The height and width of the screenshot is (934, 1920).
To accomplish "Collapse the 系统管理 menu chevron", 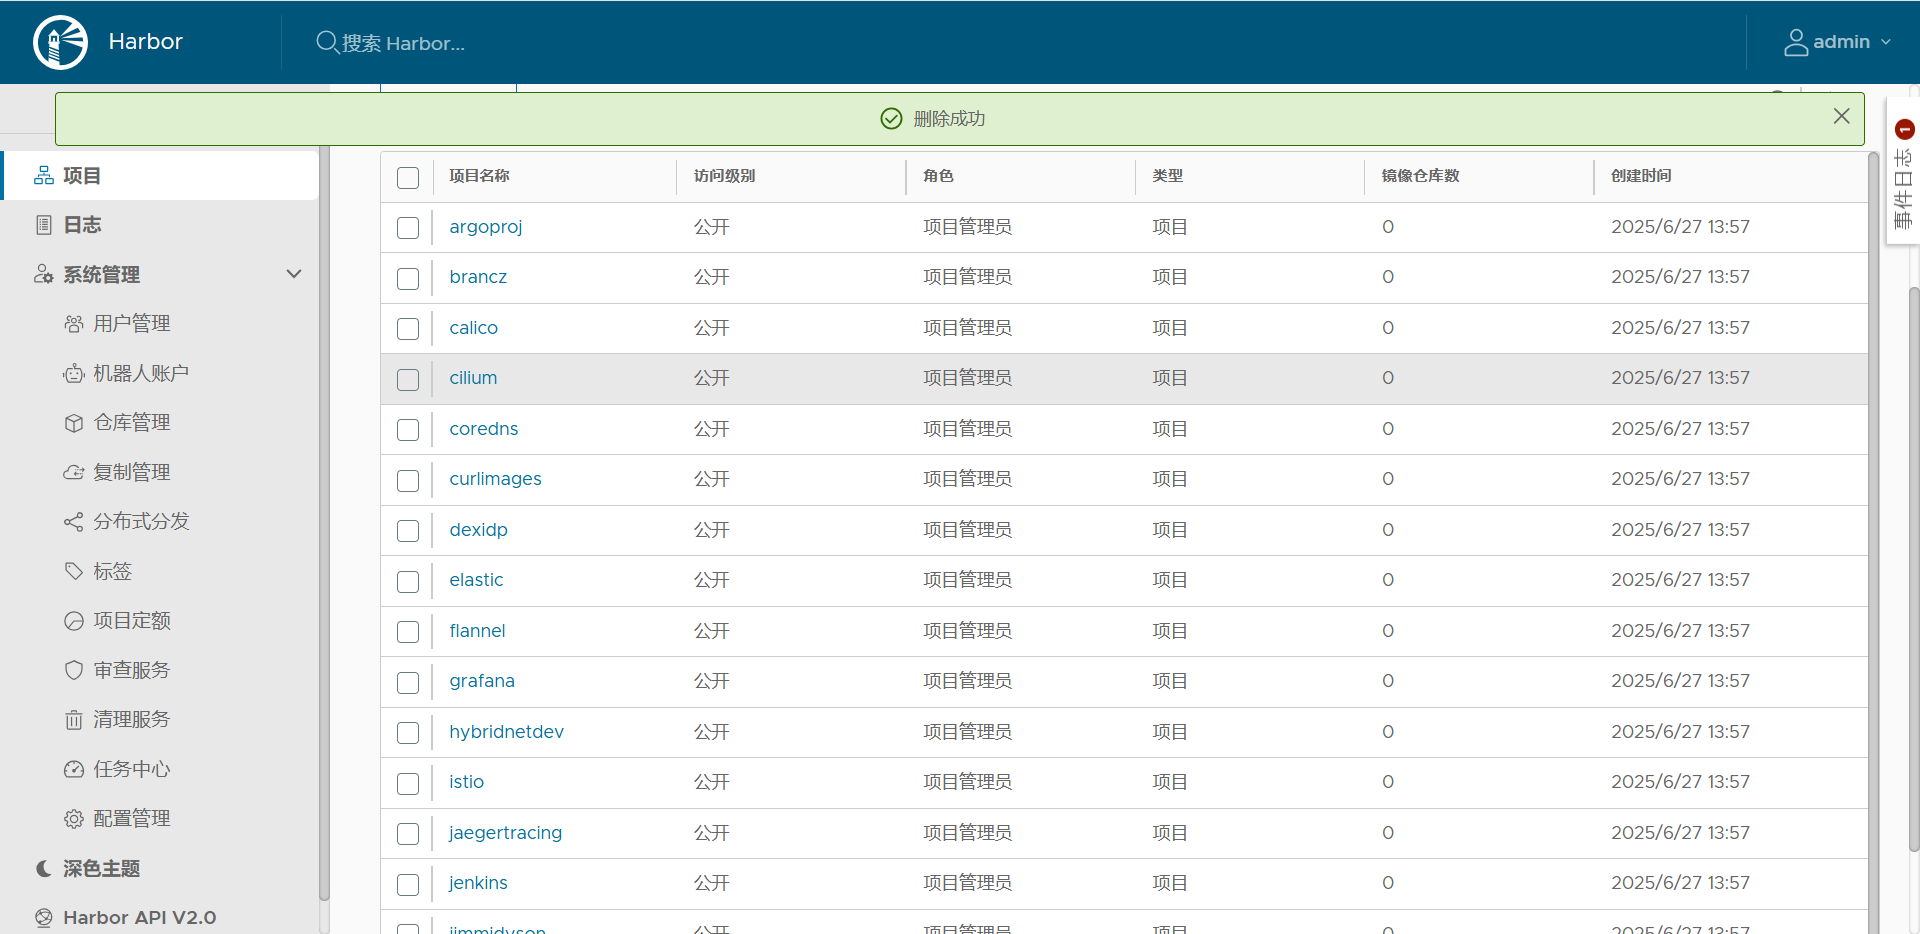I will (294, 274).
